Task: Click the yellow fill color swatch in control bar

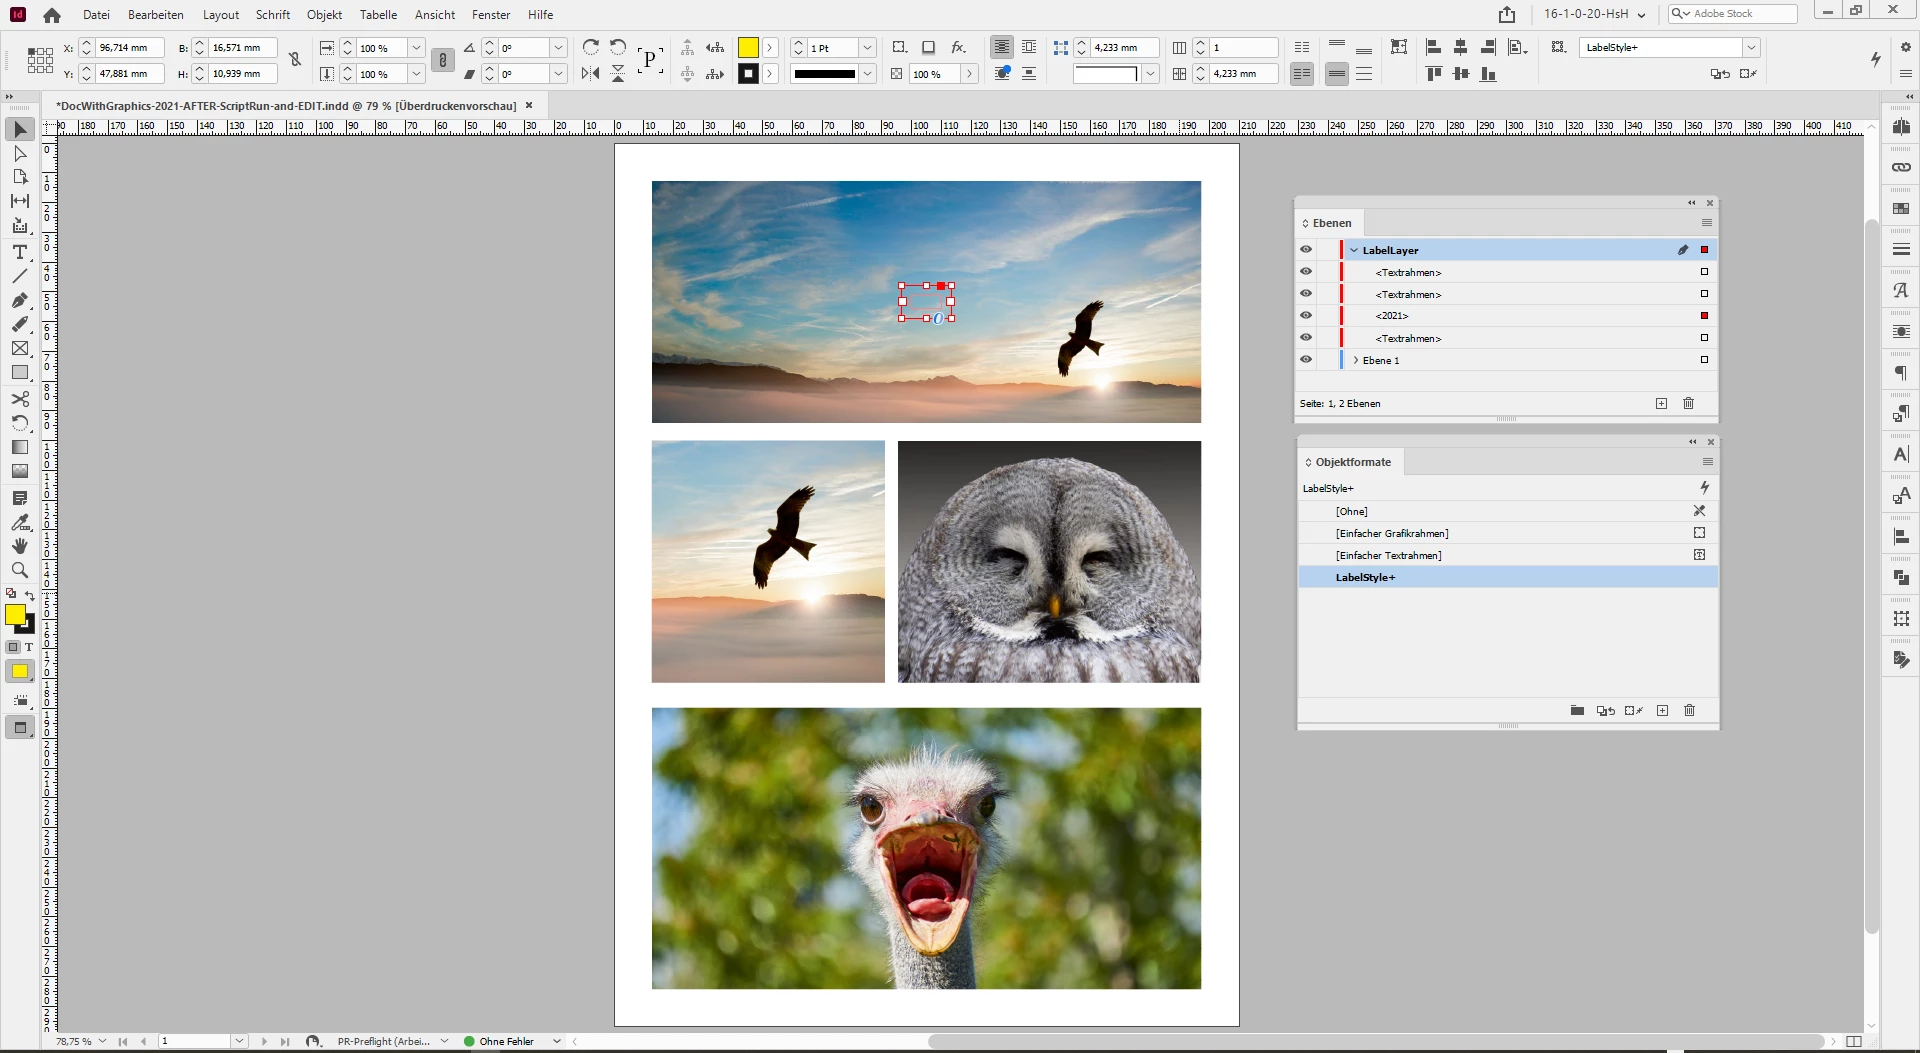Action: 748,47
